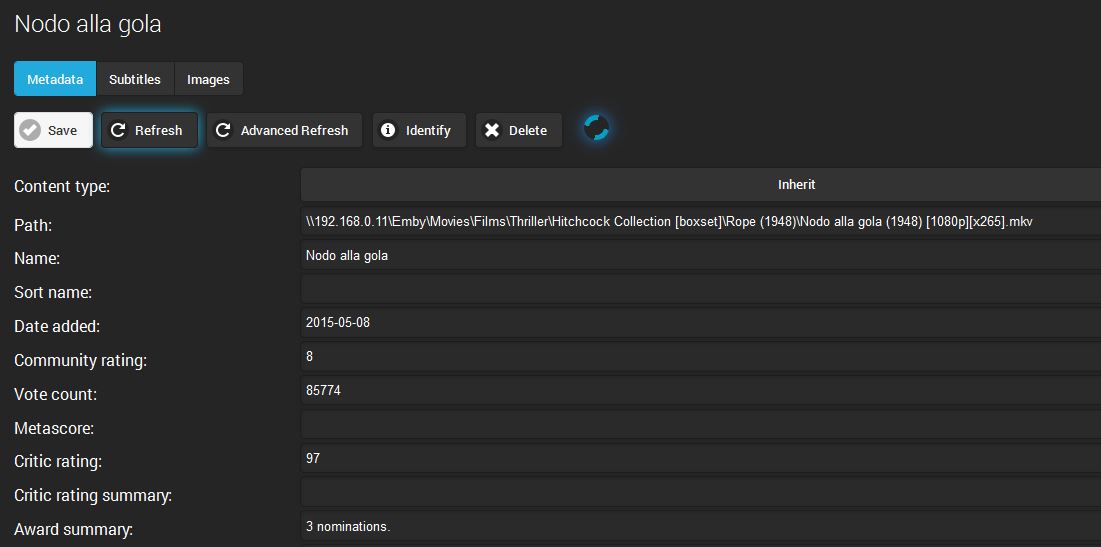Screen dimensions: 1101x547
Task: Click the 'Critic rating summary:' label
Action: pos(93,496)
